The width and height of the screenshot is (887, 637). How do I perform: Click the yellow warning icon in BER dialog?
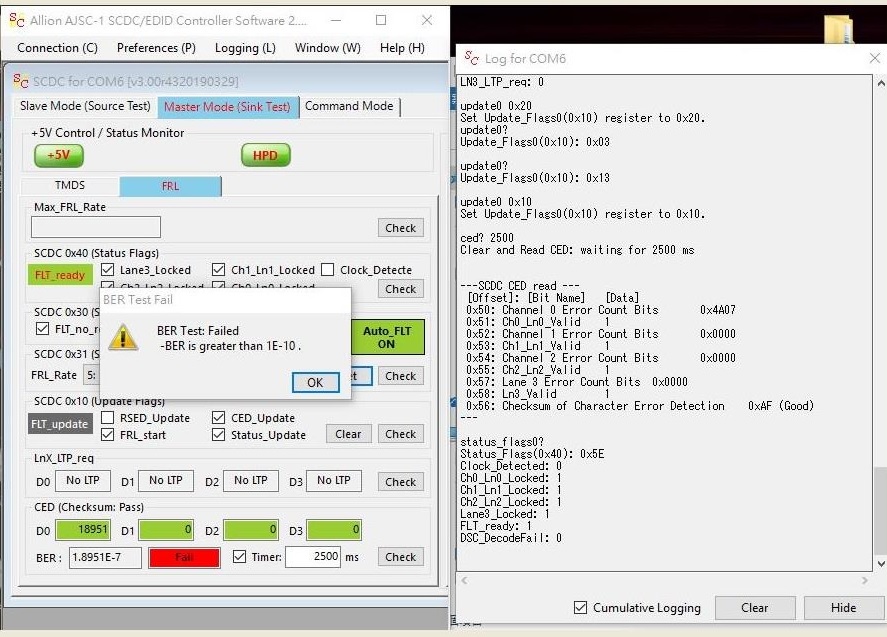(x=123, y=337)
